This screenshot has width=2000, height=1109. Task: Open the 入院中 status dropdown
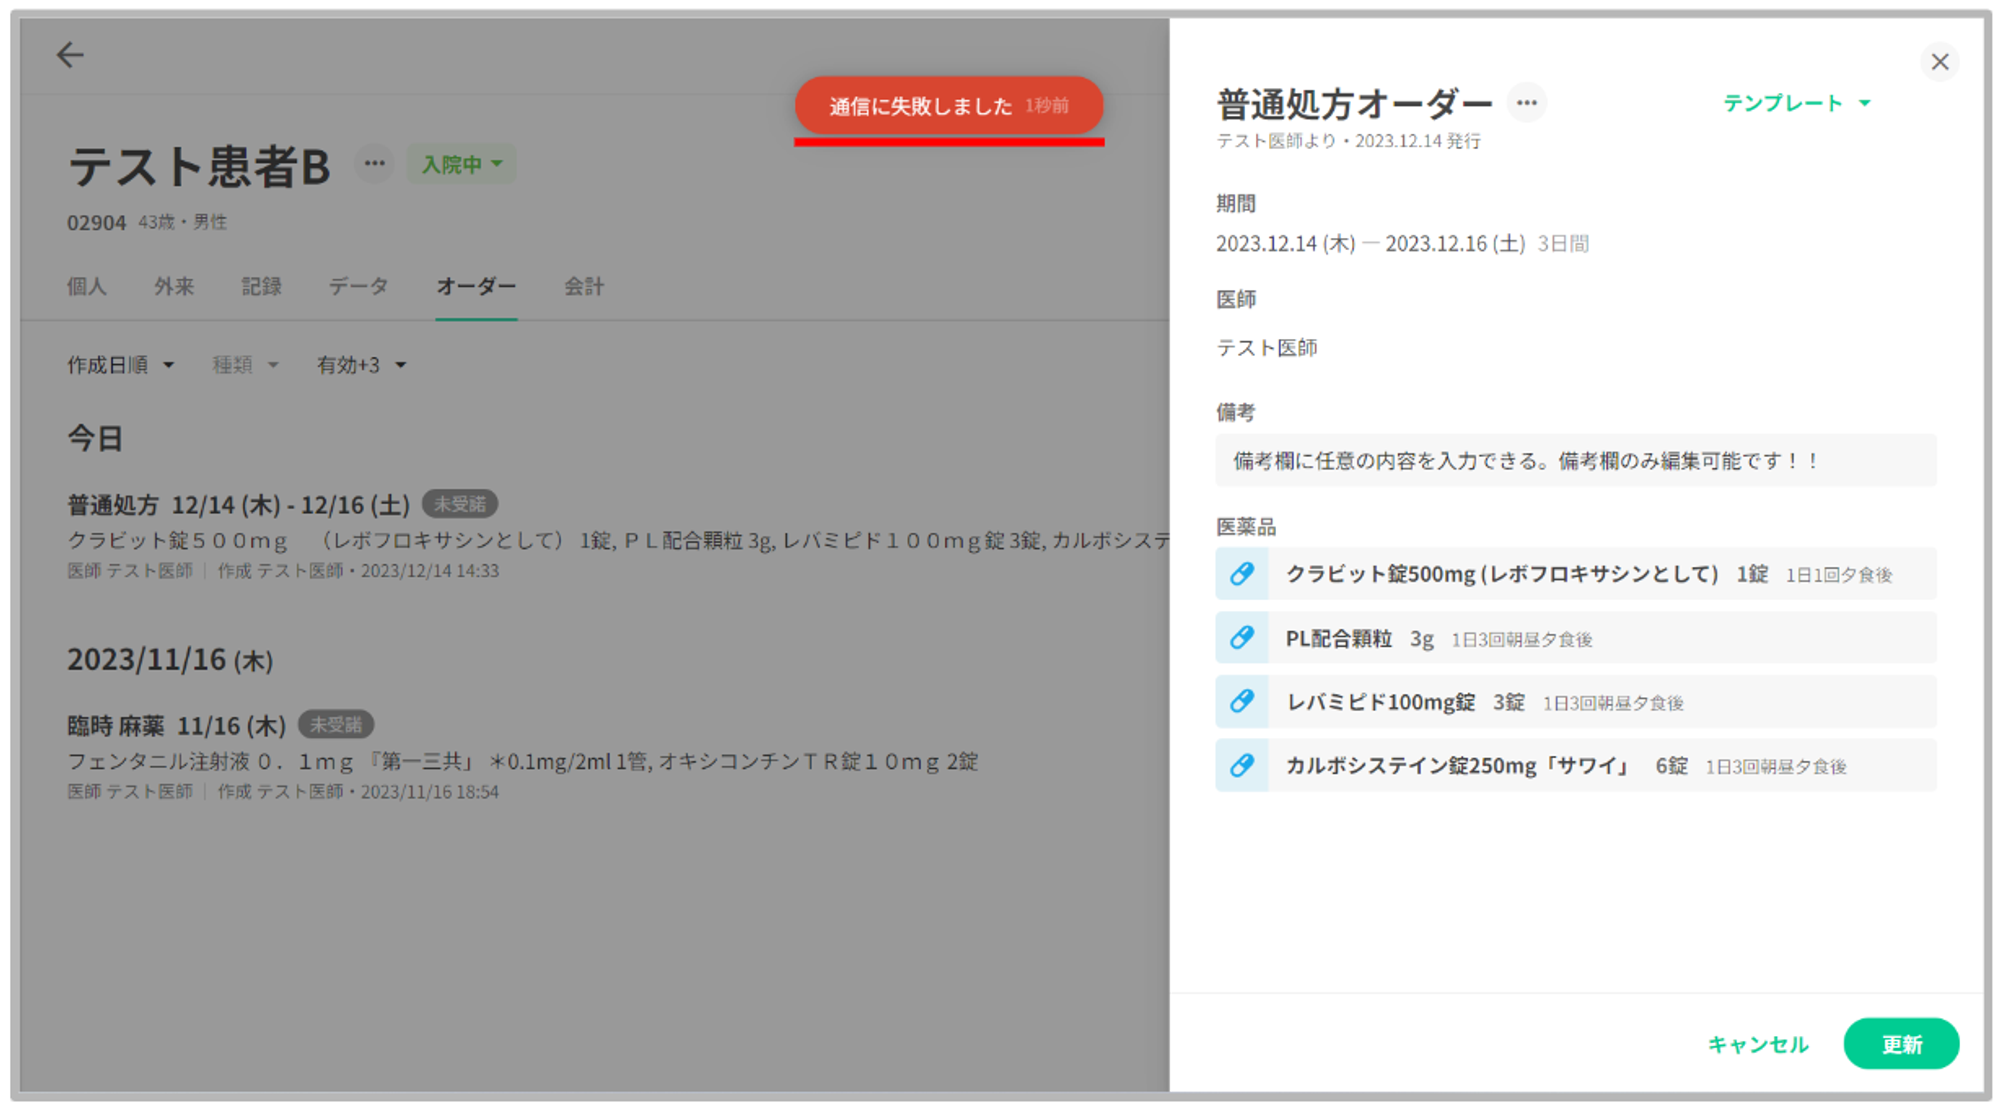[x=461, y=164]
